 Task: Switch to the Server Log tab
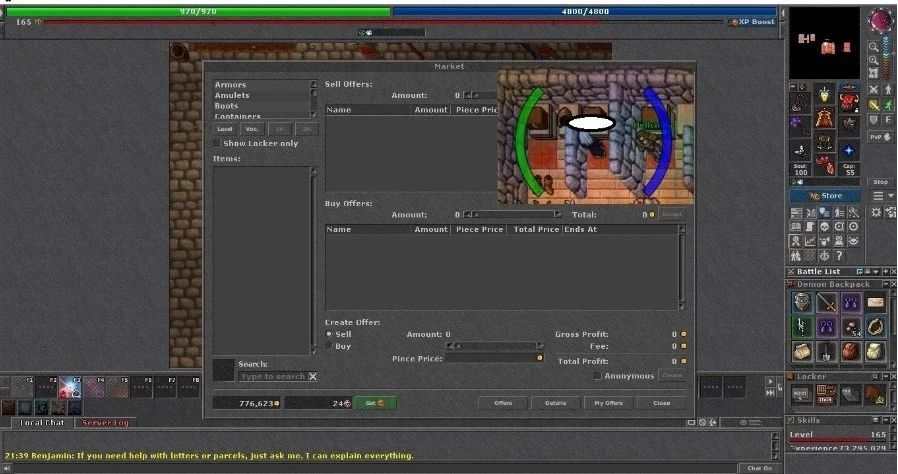click(x=105, y=422)
